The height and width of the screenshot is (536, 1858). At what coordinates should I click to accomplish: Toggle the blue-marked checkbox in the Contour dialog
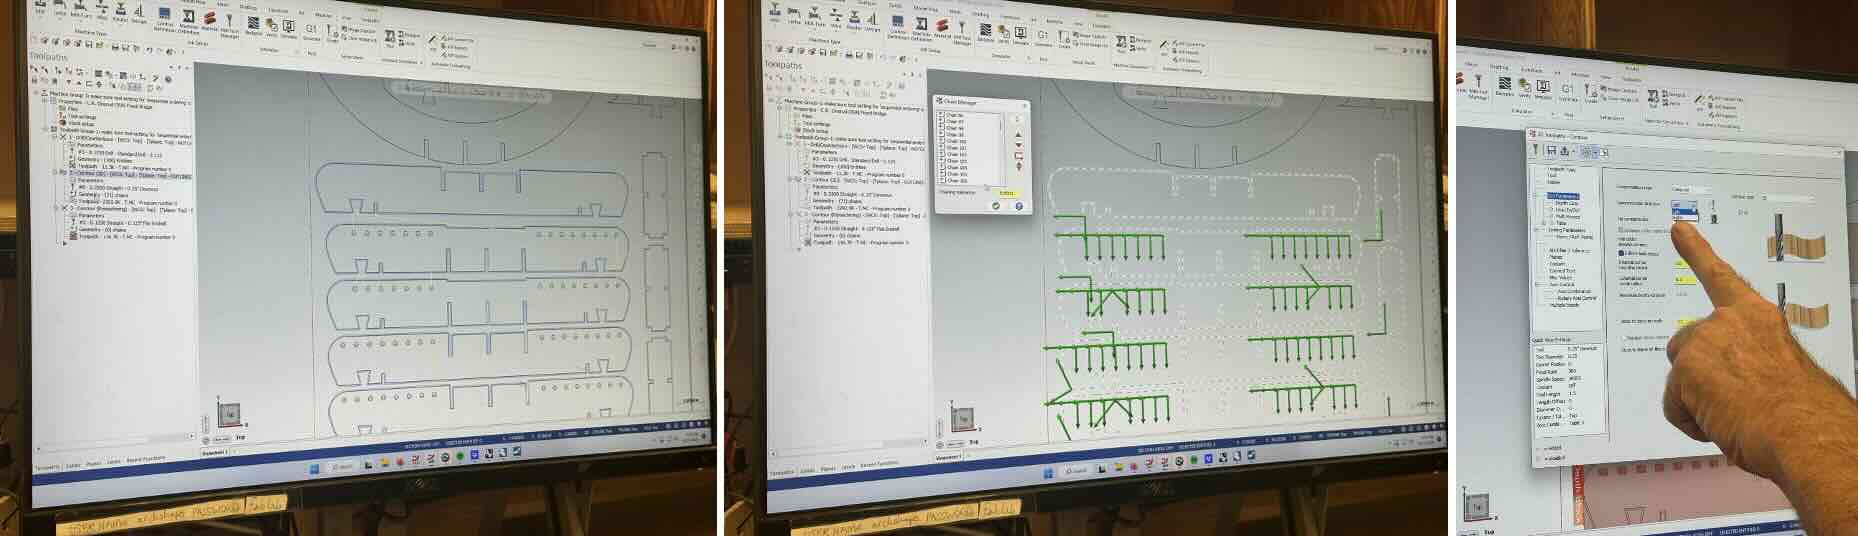click(x=1621, y=253)
